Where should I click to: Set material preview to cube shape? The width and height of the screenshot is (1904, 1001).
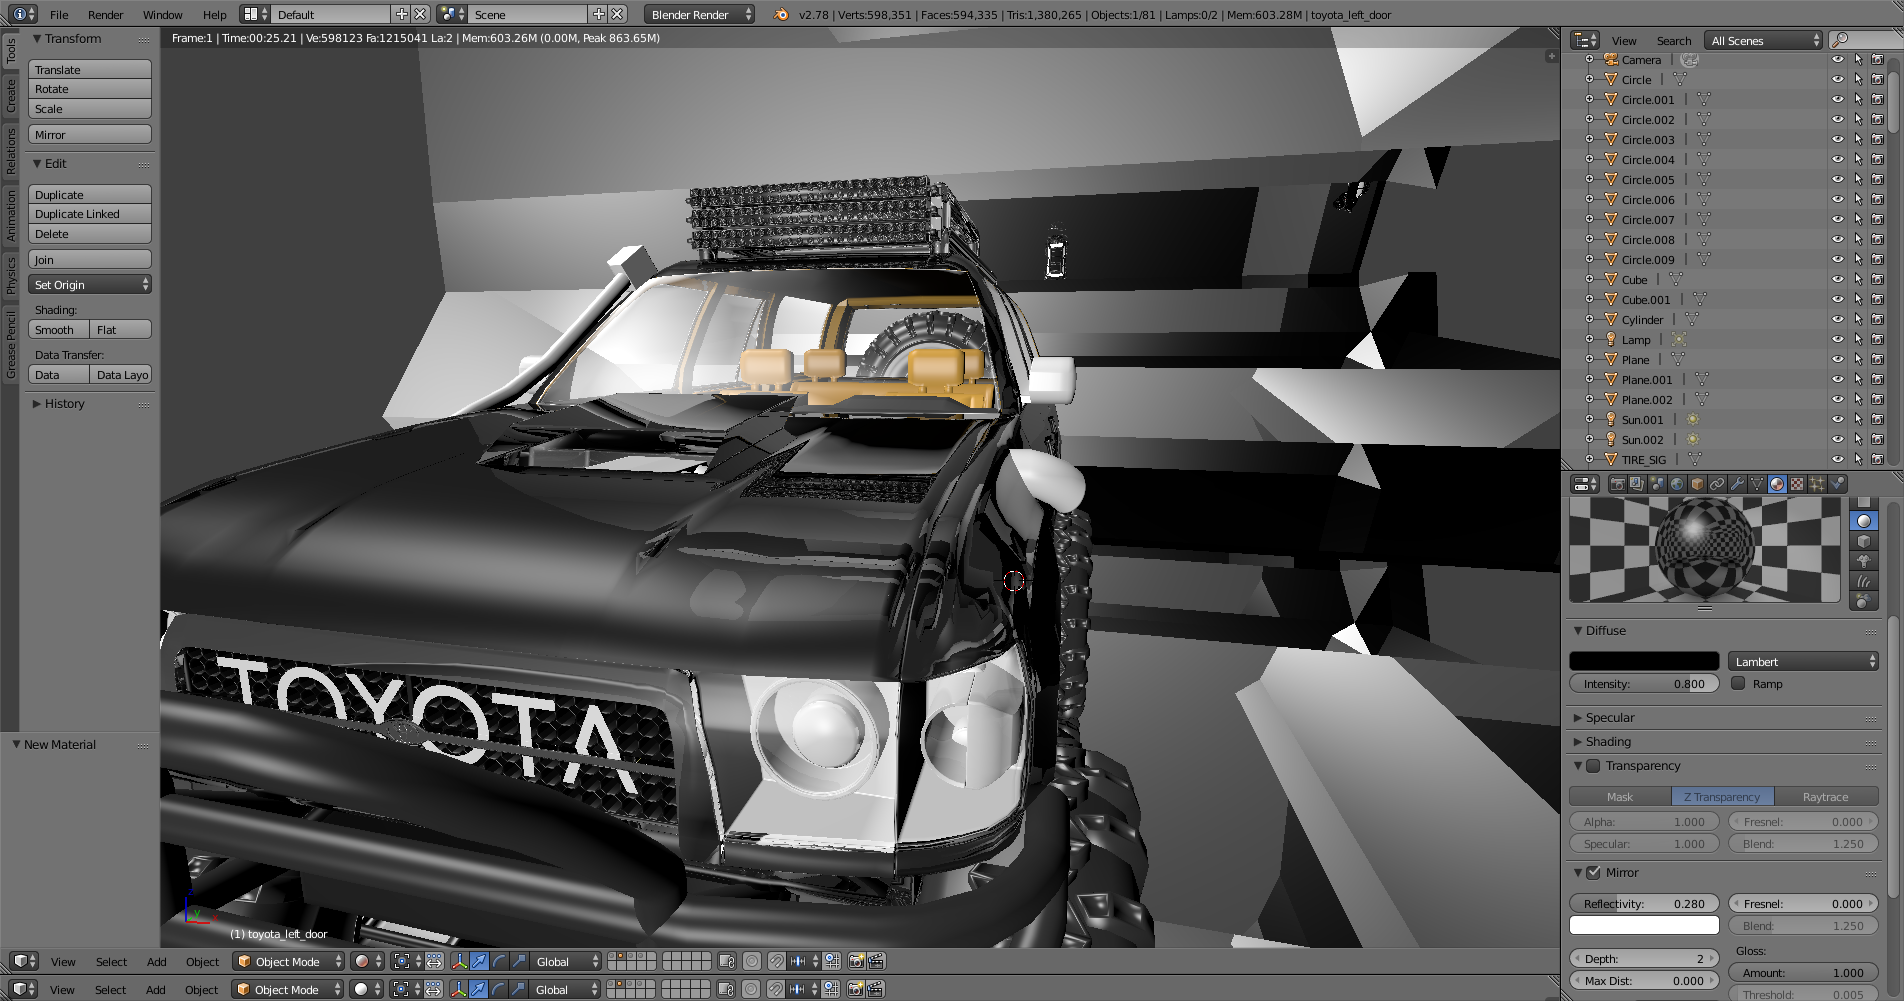(x=1864, y=541)
